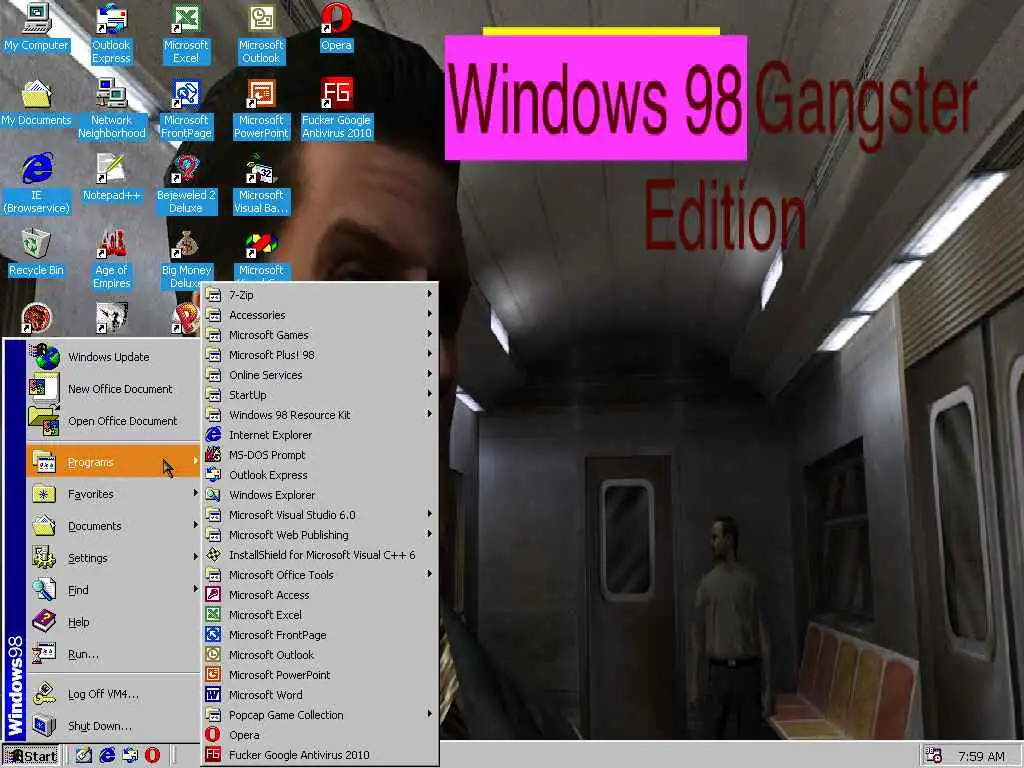Expand Microsoft Visual Studio 6.0 folder
This screenshot has height=768, width=1024.
pyautogui.click(x=320, y=515)
